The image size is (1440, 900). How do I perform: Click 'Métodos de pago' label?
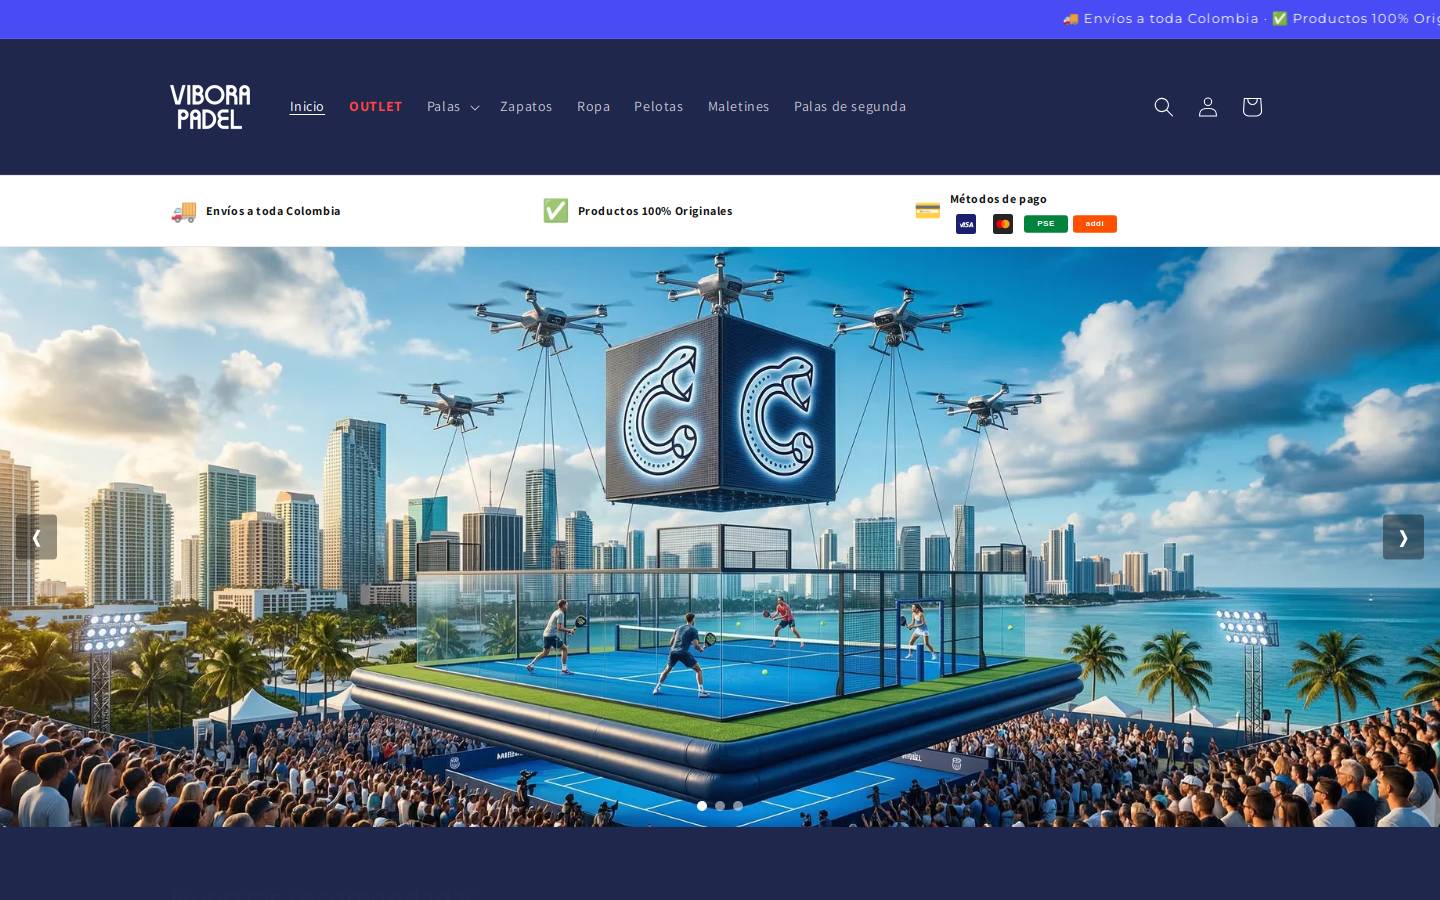coord(998,199)
